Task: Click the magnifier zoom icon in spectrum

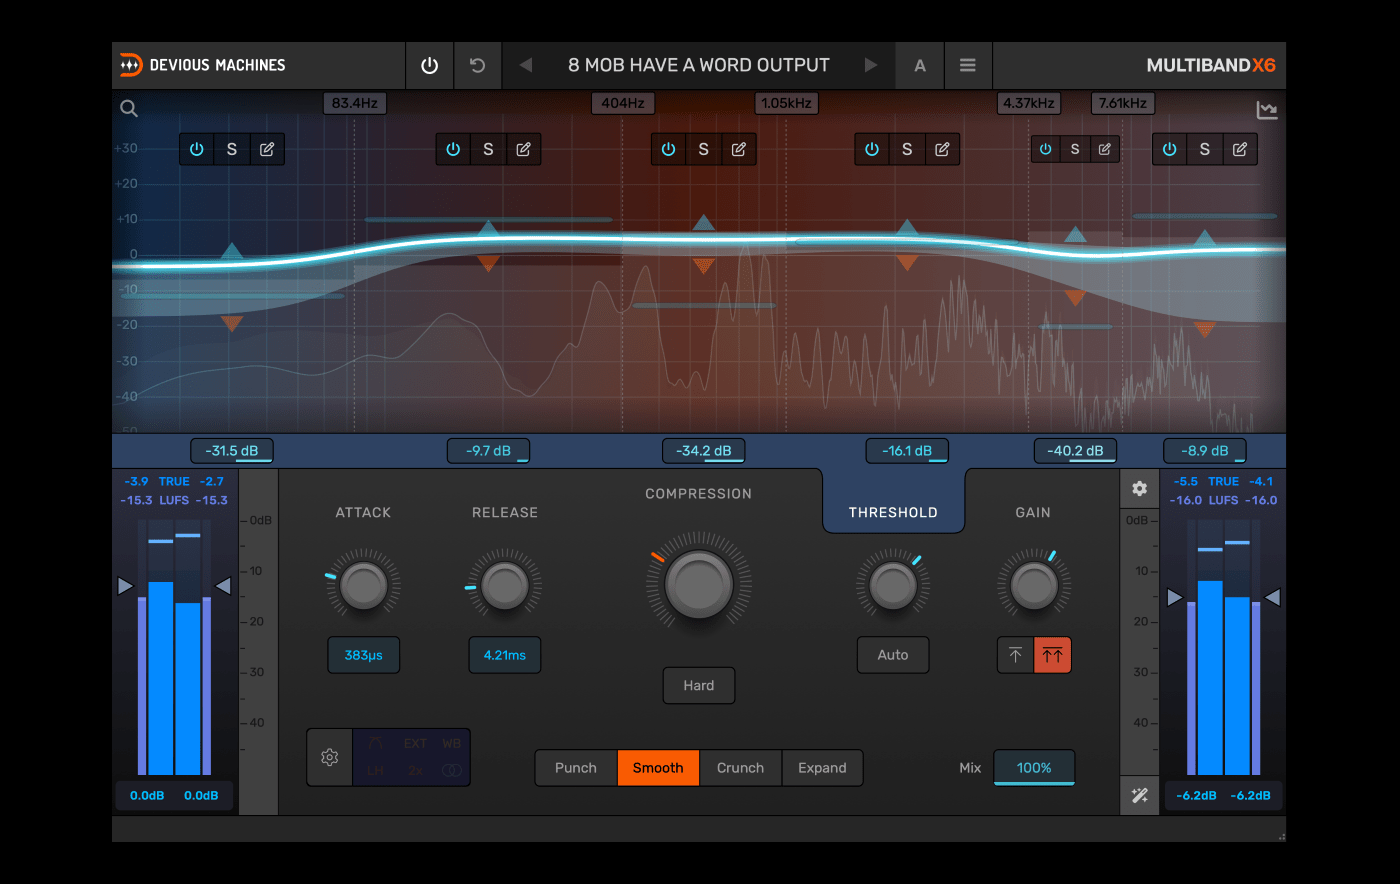Action: pyautogui.click(x=129, y=109)
